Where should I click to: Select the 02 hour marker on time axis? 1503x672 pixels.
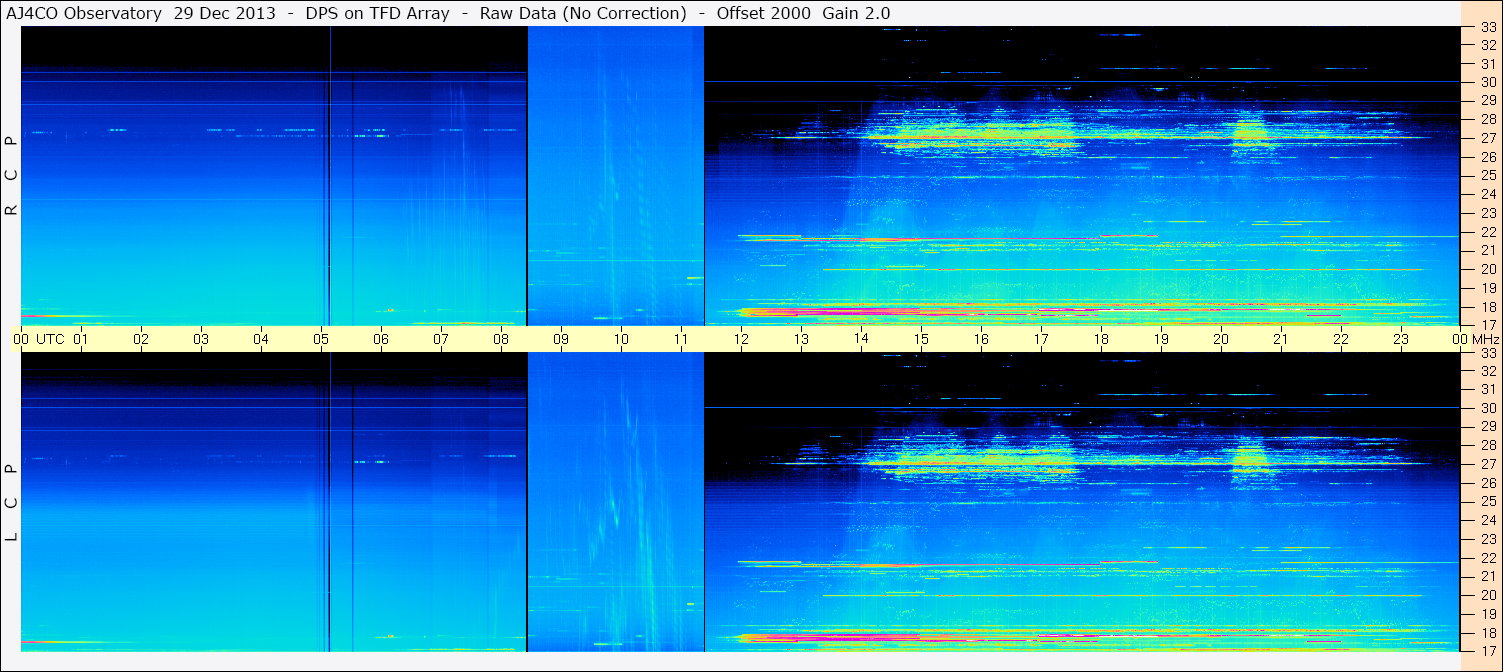(x=141, y=339)
